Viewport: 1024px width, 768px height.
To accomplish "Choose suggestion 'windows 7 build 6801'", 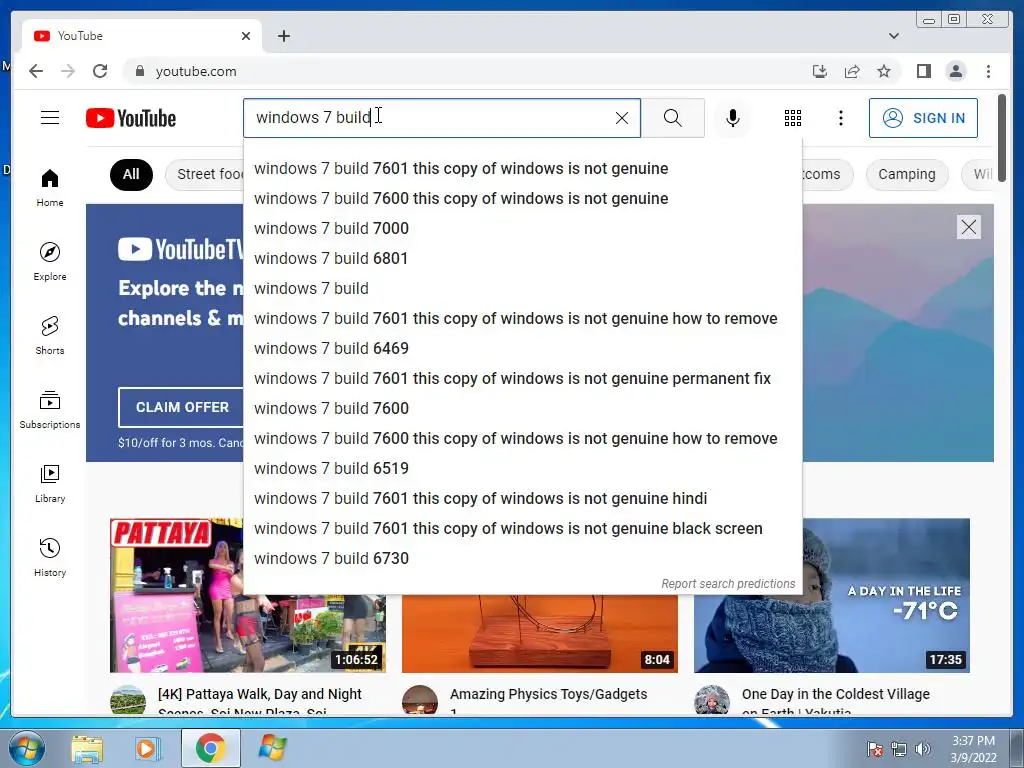I will coord(522,258).
